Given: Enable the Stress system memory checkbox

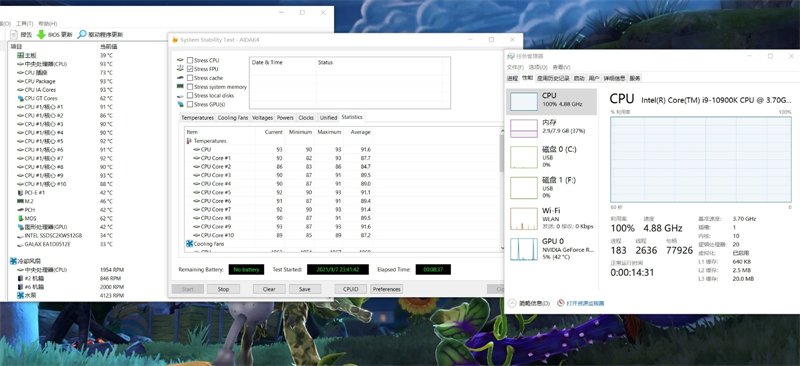Looking at the screenshot, I should tap(190, 87).
